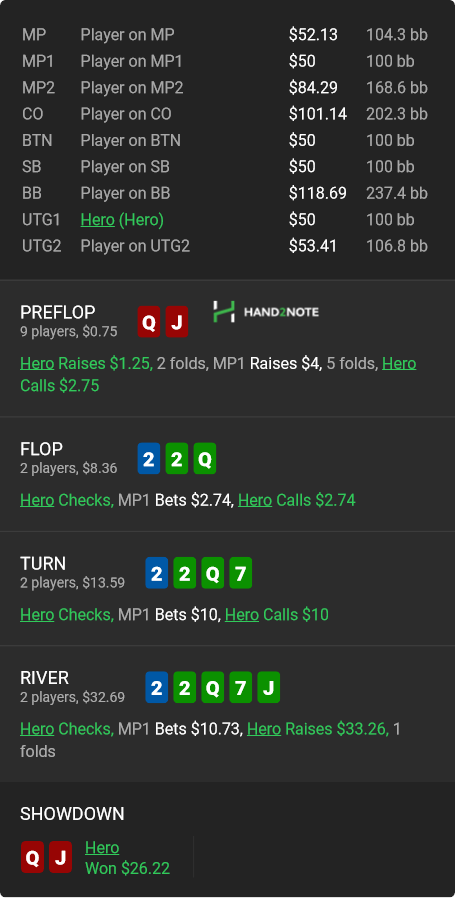Click the green 7 card on turn
The image size is (455, 898).
240,573
